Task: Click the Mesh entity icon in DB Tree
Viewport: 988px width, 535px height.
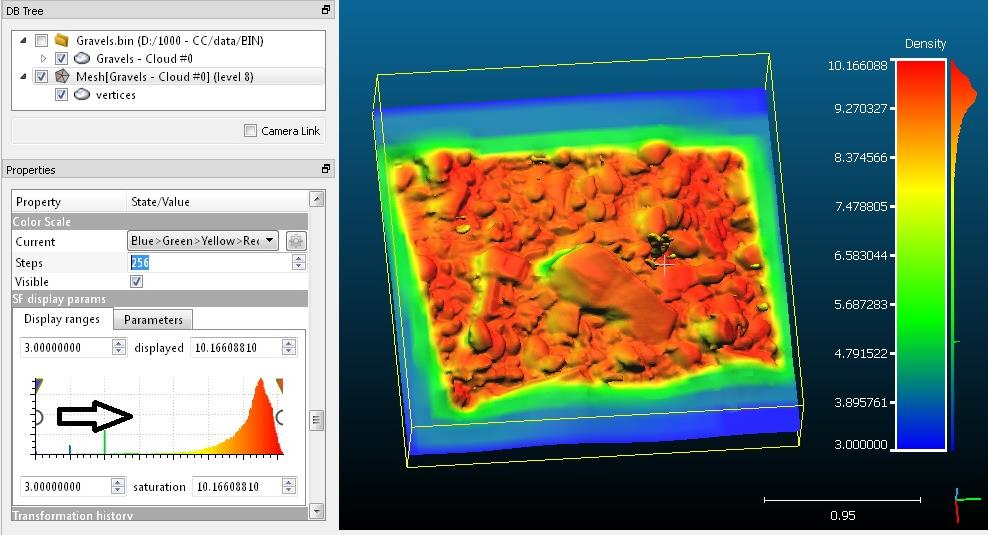Action: tap(62, 76)
